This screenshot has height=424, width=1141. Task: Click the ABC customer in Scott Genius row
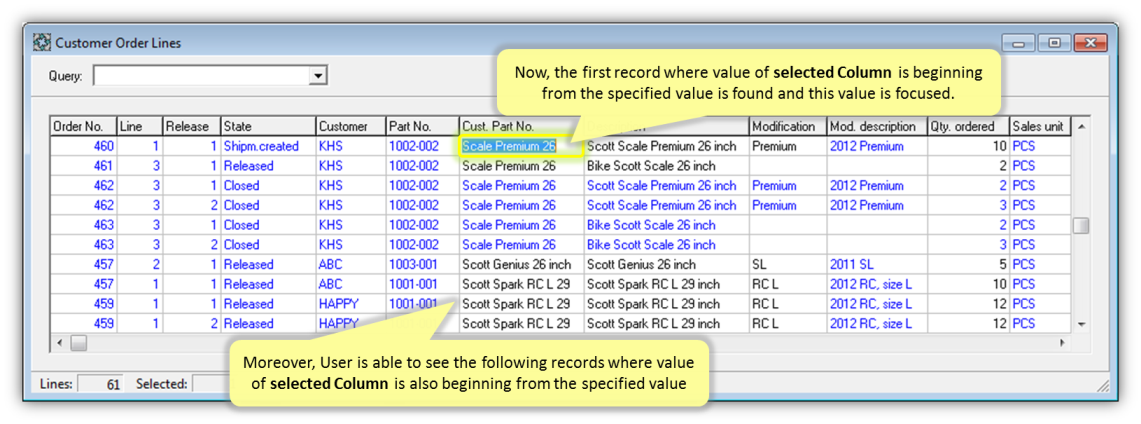click(350, 265)
